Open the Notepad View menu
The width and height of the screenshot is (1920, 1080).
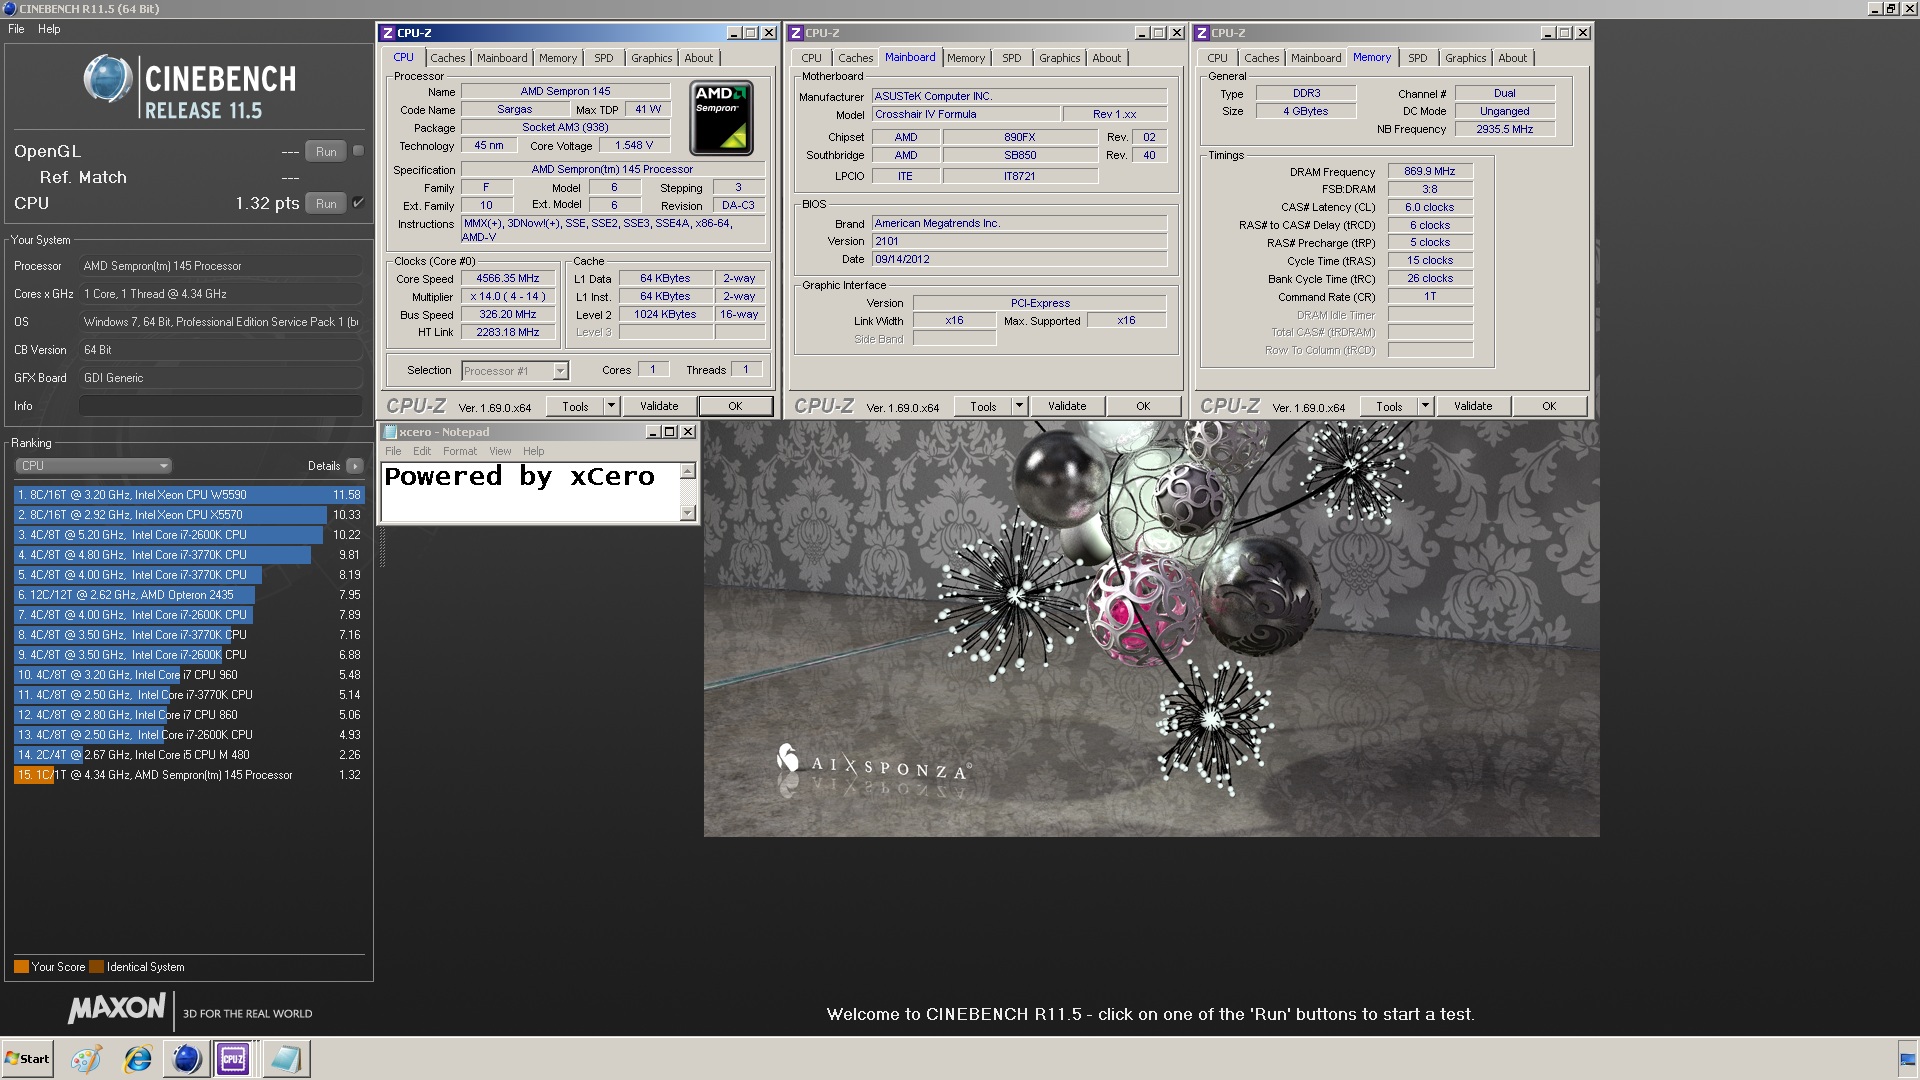[500, 451]
